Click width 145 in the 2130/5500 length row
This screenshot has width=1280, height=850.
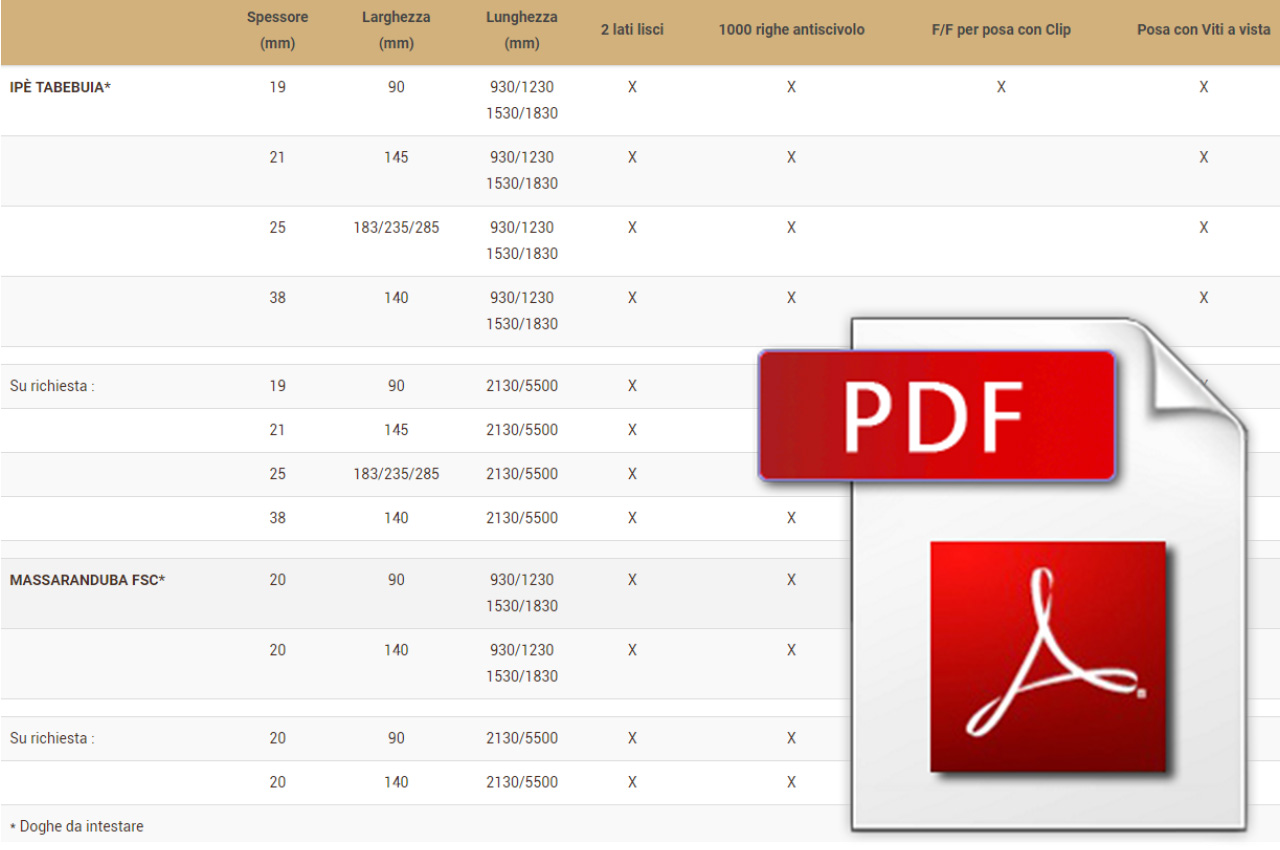coord(396,430)
